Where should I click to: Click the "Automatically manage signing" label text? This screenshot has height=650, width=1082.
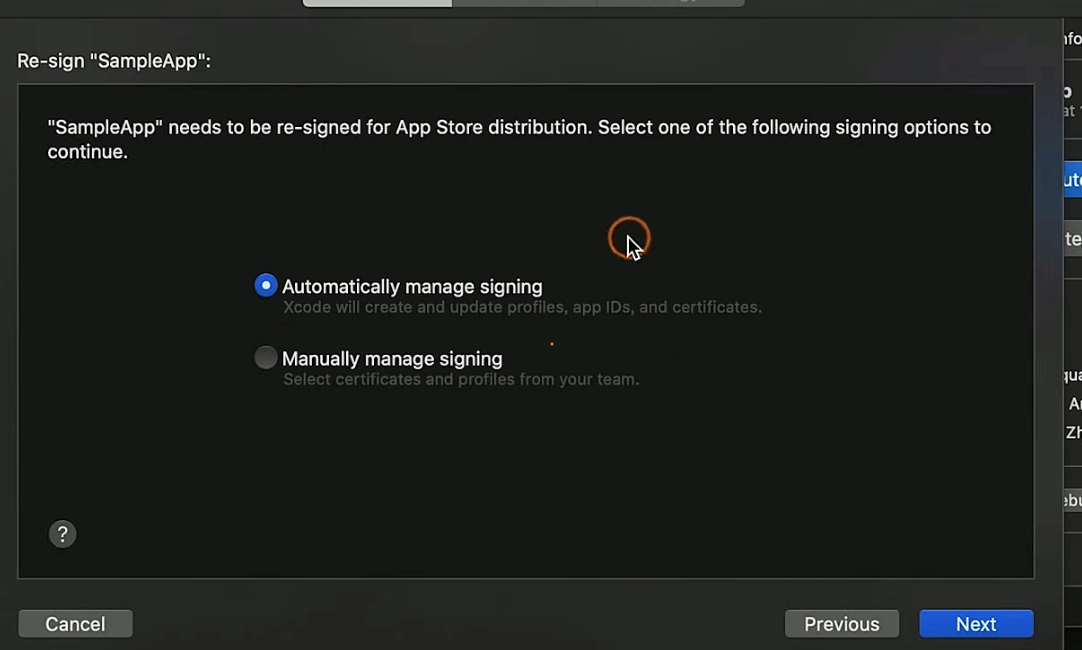pyautogui.click(x=412, y=287)
